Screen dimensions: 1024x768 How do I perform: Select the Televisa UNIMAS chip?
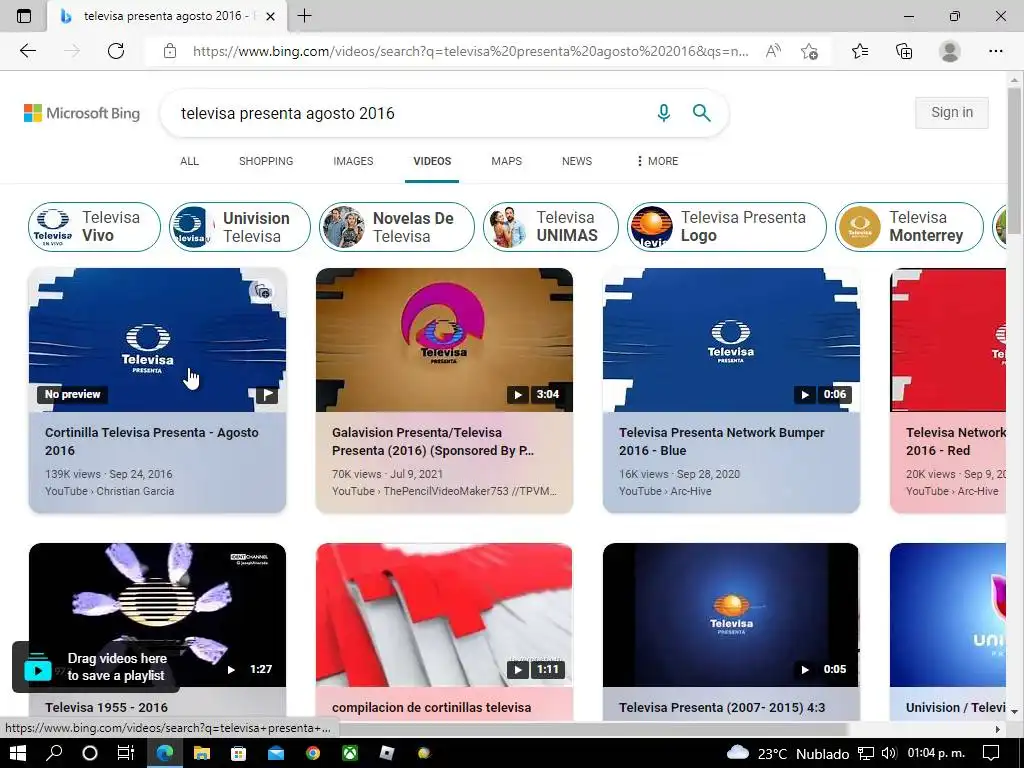tap(551, 227)
